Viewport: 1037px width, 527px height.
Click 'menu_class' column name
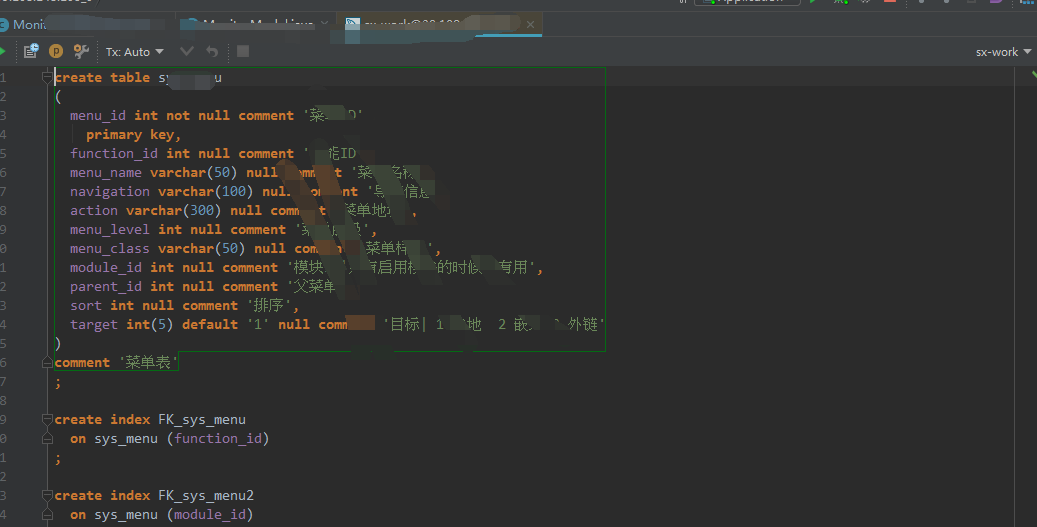point(110,249)
